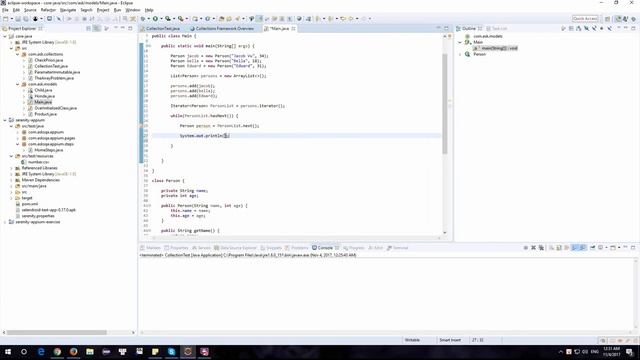The width and height of the screenshot is (640, 360).
Task: Click Collapse All in Project Explorer
Action: (89, 29)
